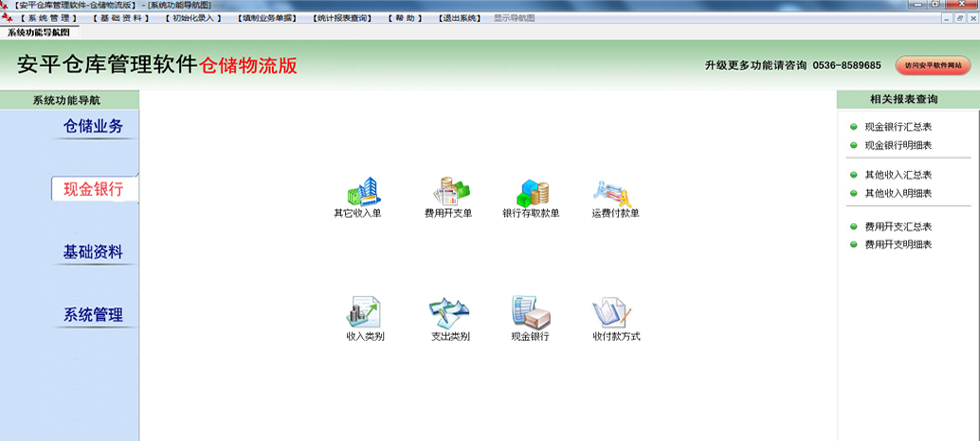Select 系统管理 in the navigation sidebar

(93, 315)
